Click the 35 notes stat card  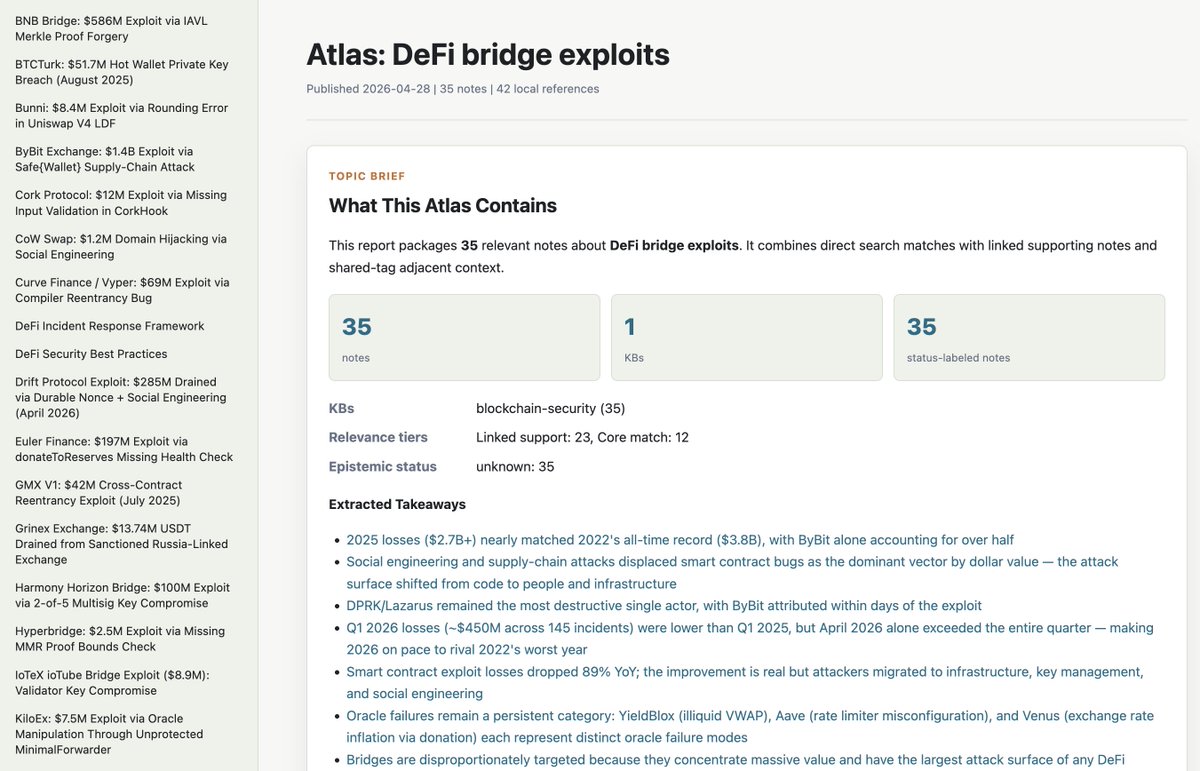464,337
